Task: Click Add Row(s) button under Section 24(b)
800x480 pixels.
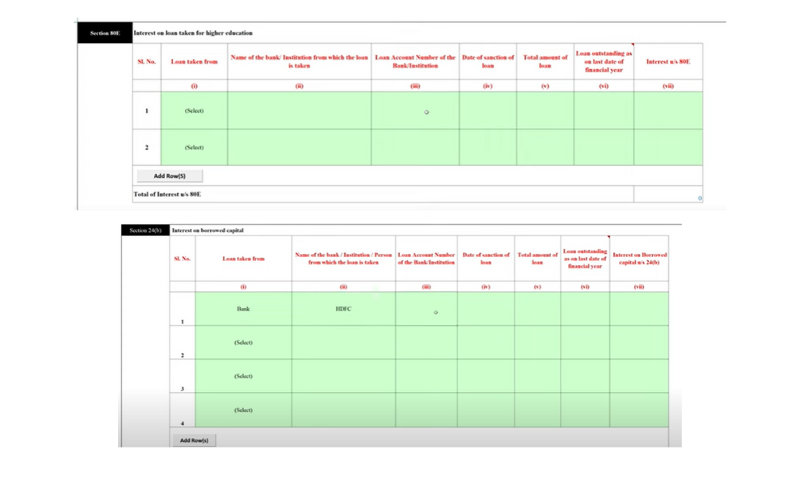Action: pyautogui.click(x=193, y=440)
